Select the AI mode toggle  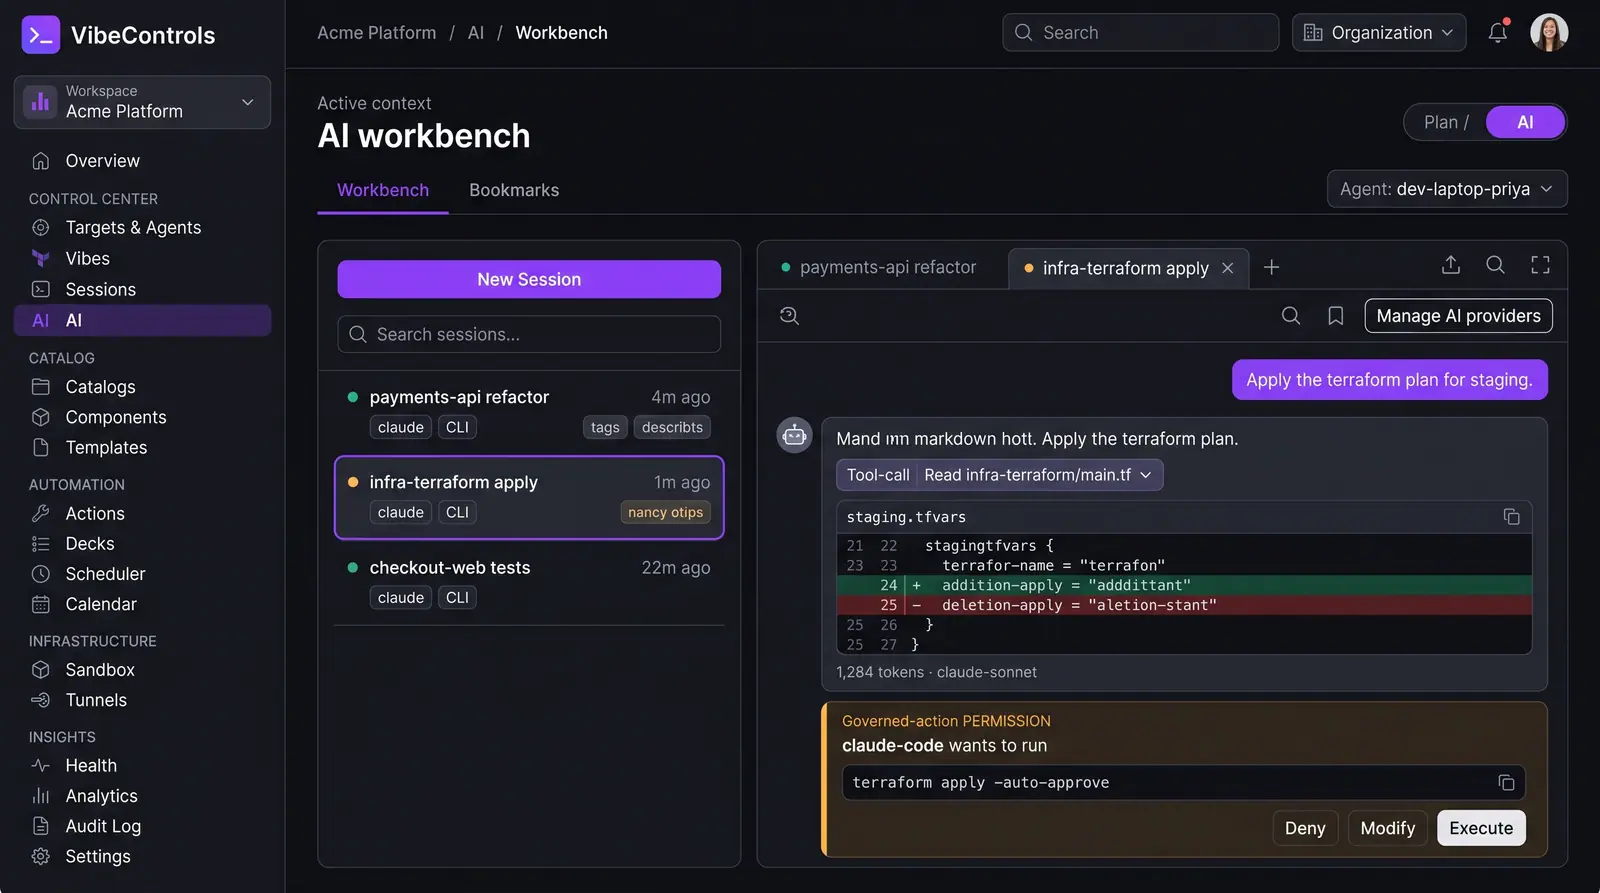tap(1525, 122)
